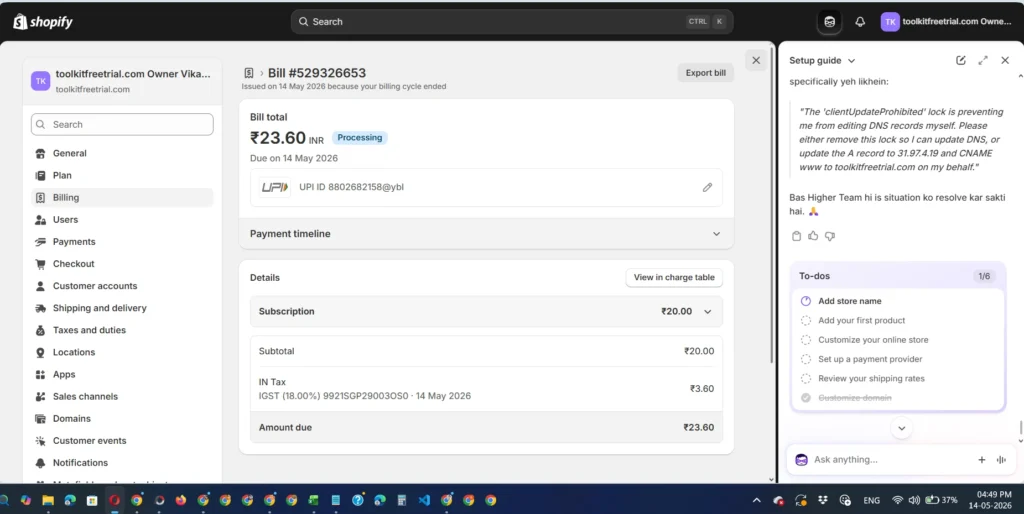Image resolution: width=1024 pixels, height=514 pixels.
Task: Open the Setup guide dropdown
Action: tap(822, 60)
